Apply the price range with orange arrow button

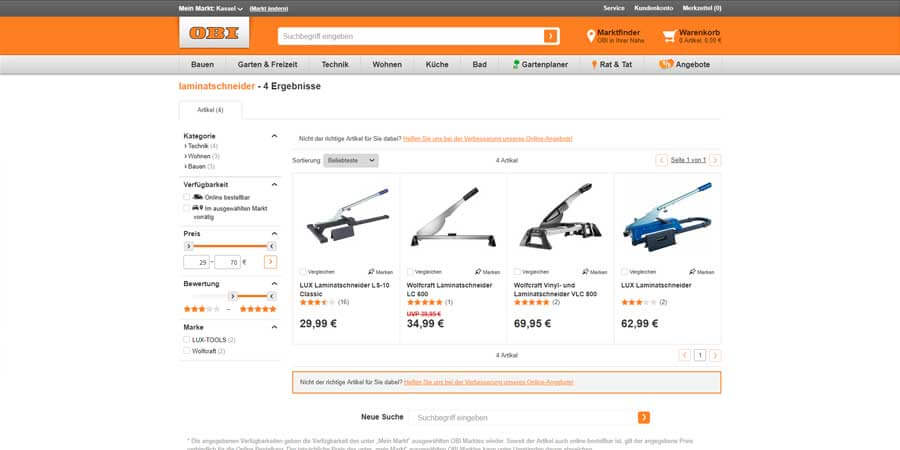tap(270, 262)
